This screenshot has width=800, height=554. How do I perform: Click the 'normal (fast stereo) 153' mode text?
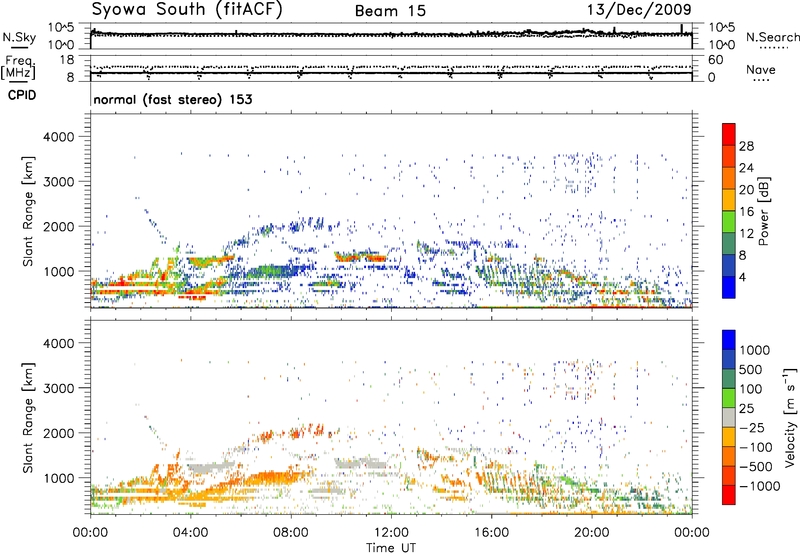[172, 99]
